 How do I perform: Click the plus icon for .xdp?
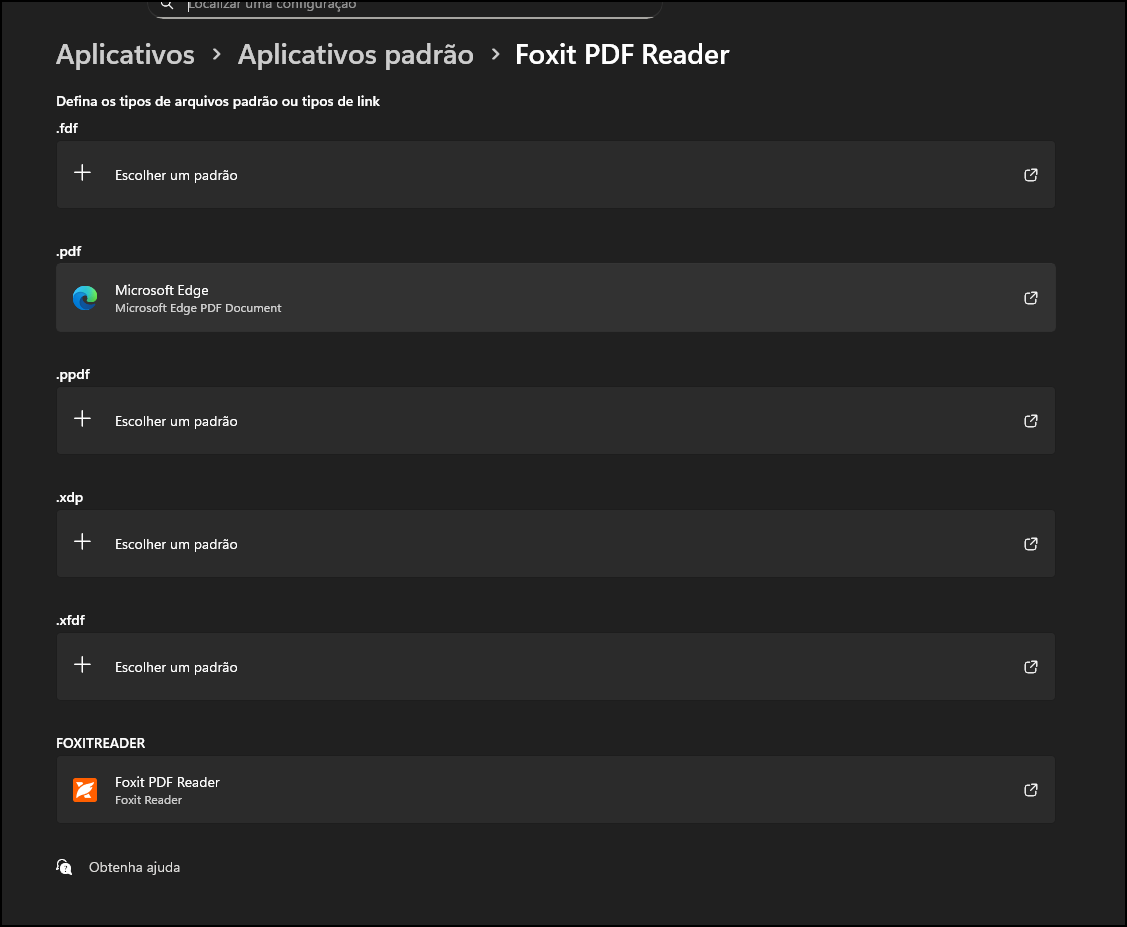(x=83, y=542)
